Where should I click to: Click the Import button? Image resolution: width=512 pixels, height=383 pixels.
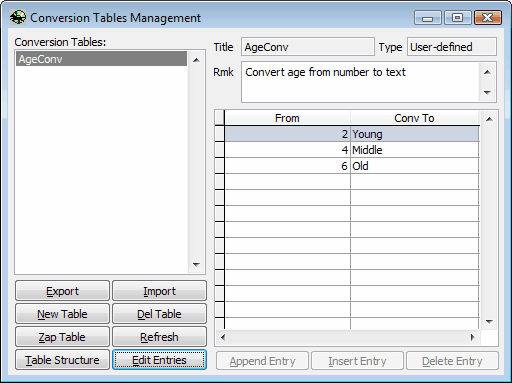coord(159,291)
